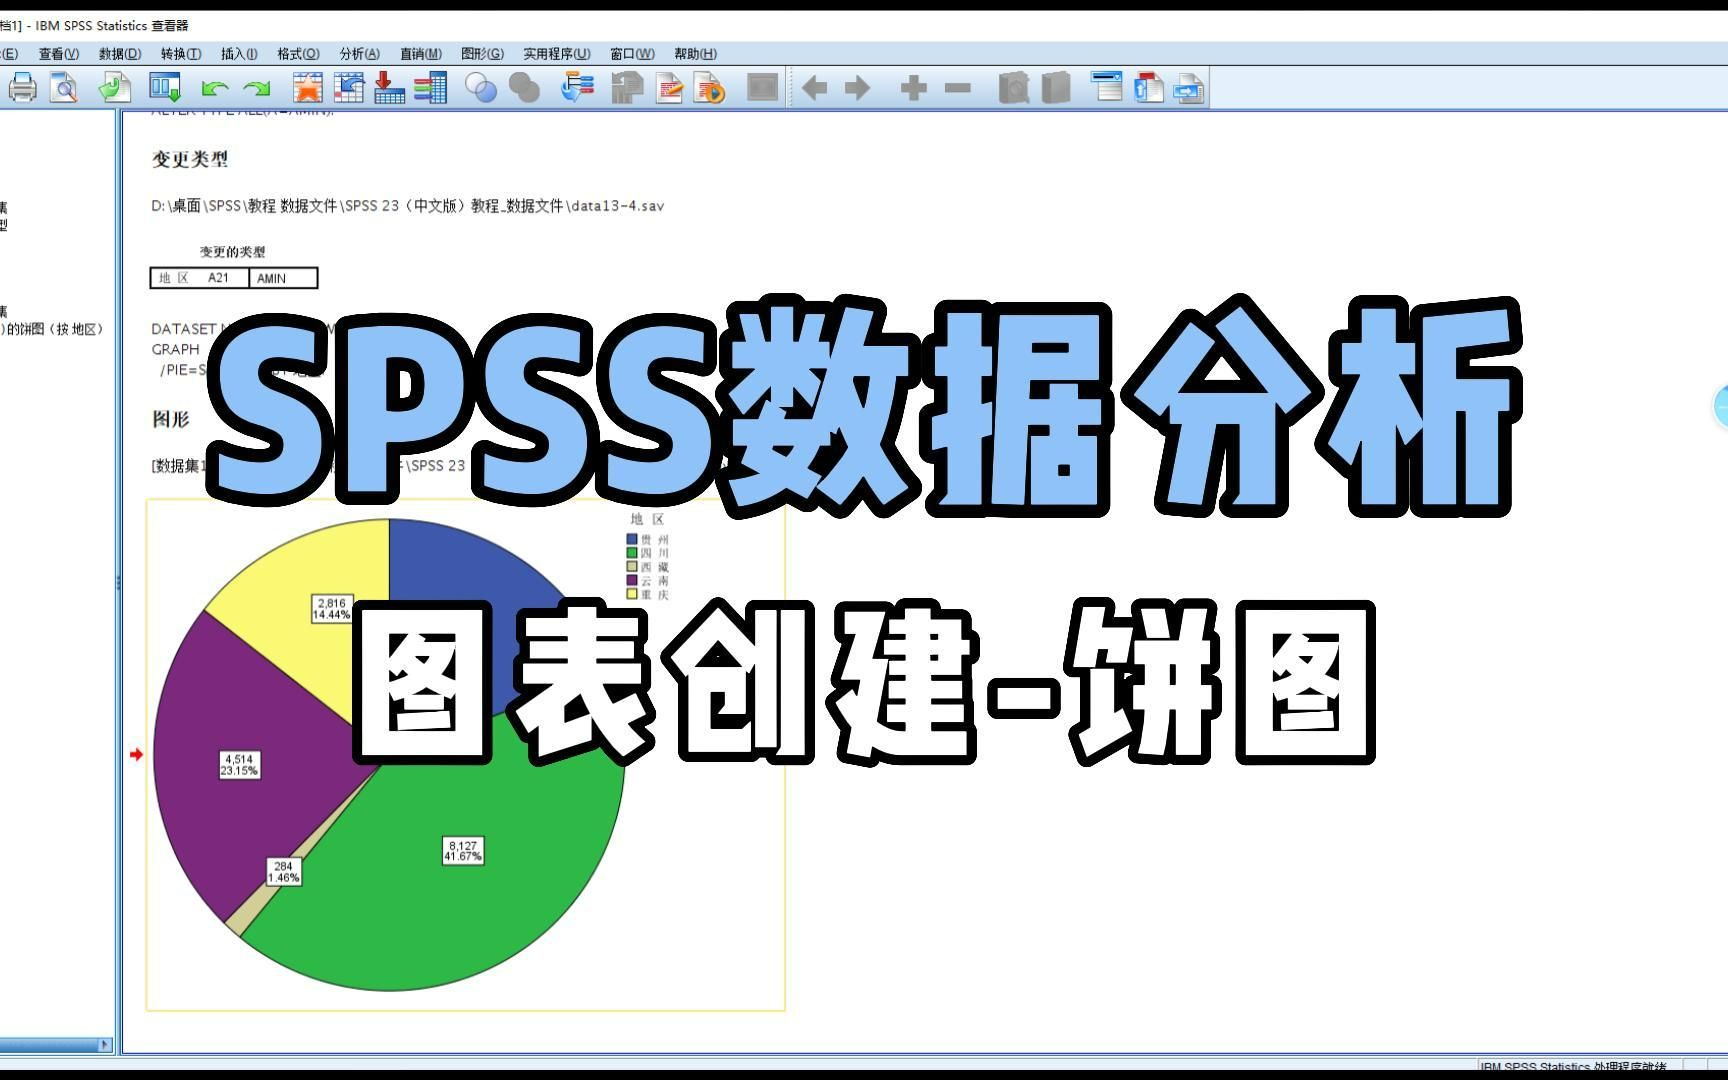The image size is (1728, 1080).
Task: Open the Variables info icon
Action: [430, 88]
